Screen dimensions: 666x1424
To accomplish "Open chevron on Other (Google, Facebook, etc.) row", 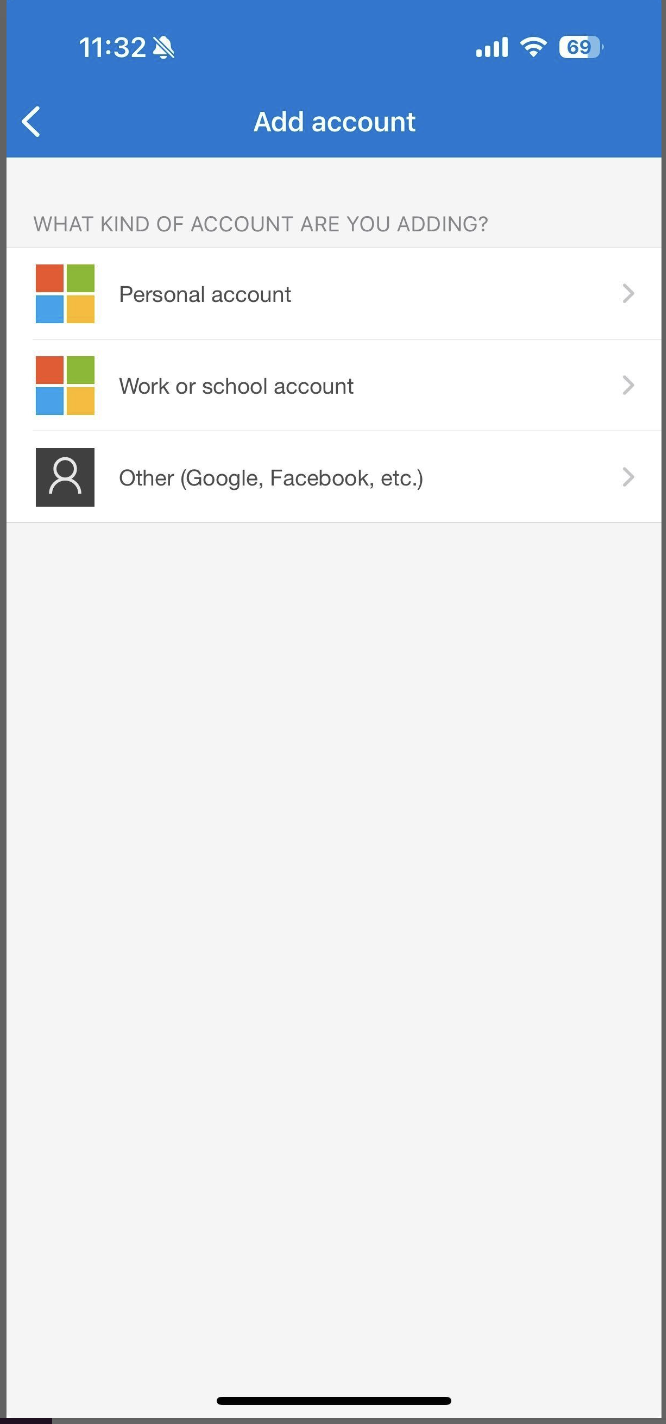I will [x=628, y=477].
